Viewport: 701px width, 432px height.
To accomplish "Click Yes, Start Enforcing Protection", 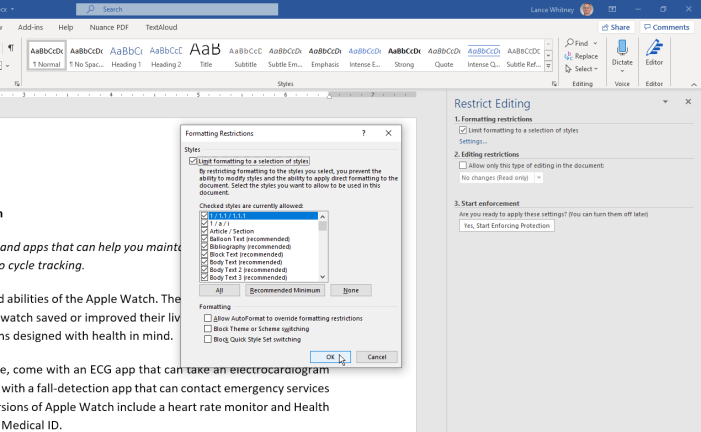I will [507, 225].
